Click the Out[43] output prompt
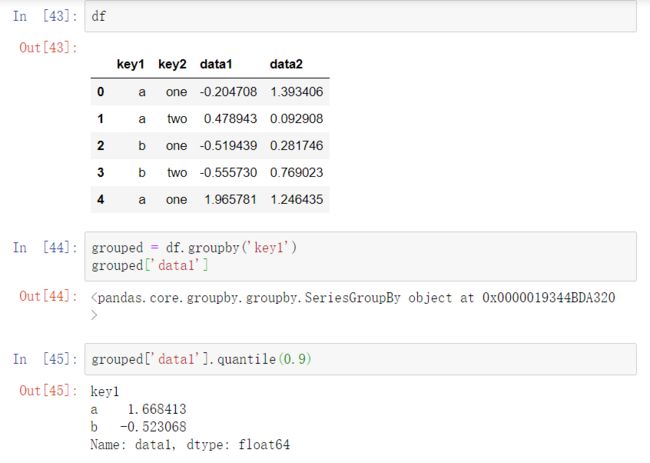The image size is (650, 463). pos(48,47)
